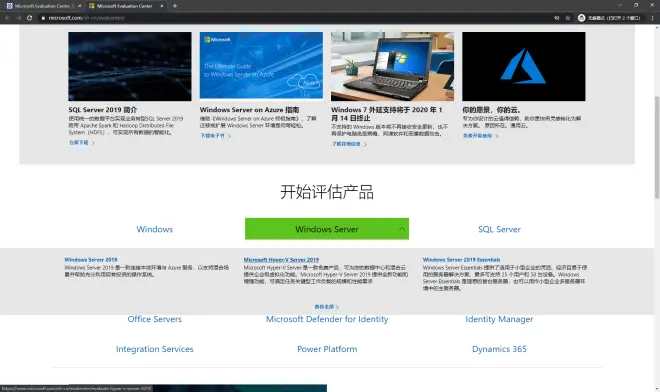Expand the SQL Server product category

pos(499,229)
